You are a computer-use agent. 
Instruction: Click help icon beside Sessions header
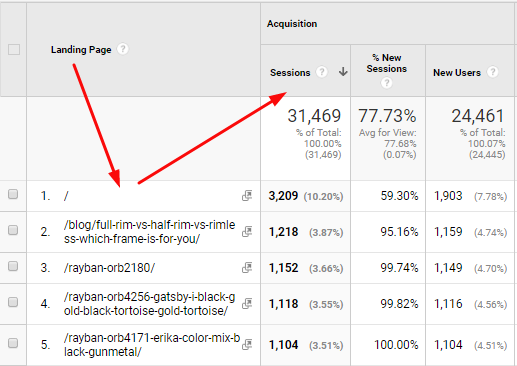click(x=321, y=72)
